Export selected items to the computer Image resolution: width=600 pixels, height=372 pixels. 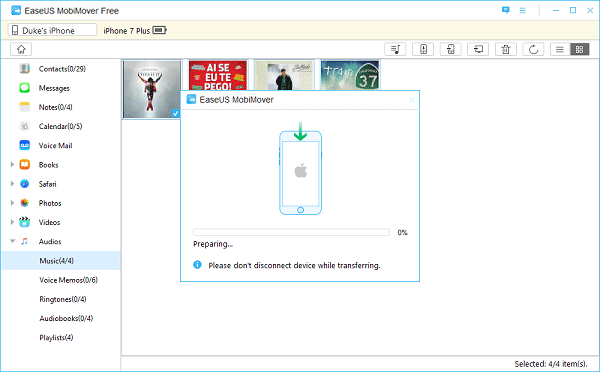(x=478, y=49)
